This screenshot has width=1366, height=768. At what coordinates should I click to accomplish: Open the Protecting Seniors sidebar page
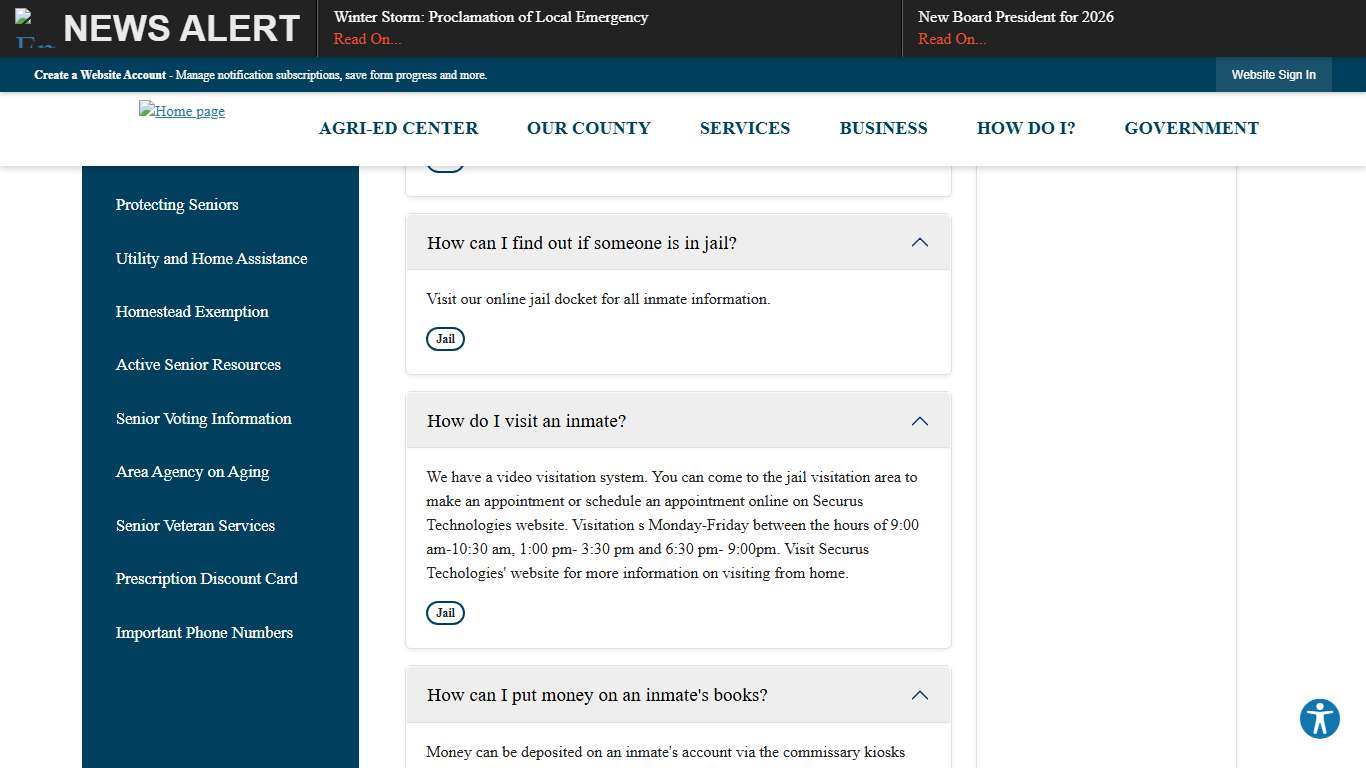click(x=177, y=205)
